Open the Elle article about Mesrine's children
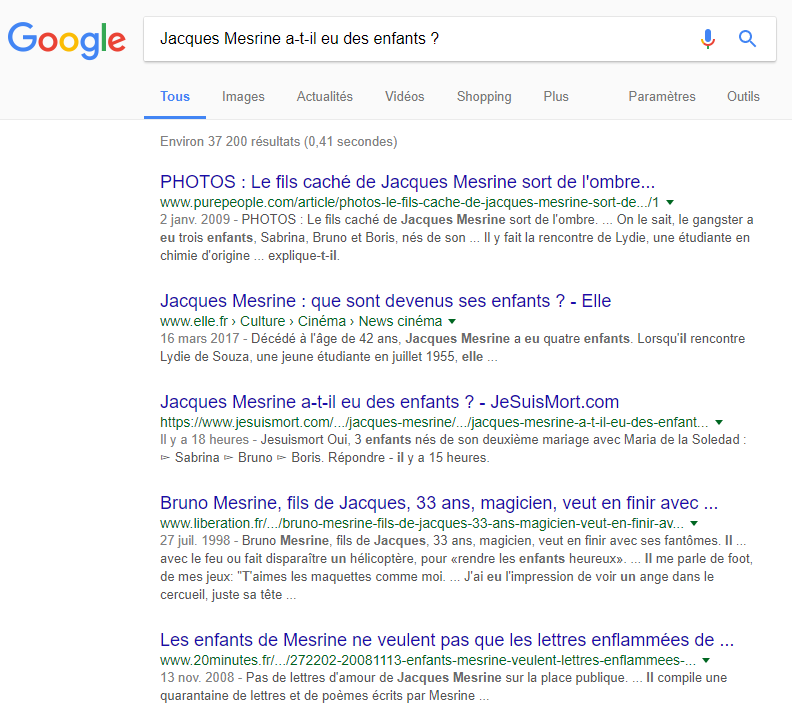This screenshot has height=726, width=792. click(385, 301)
